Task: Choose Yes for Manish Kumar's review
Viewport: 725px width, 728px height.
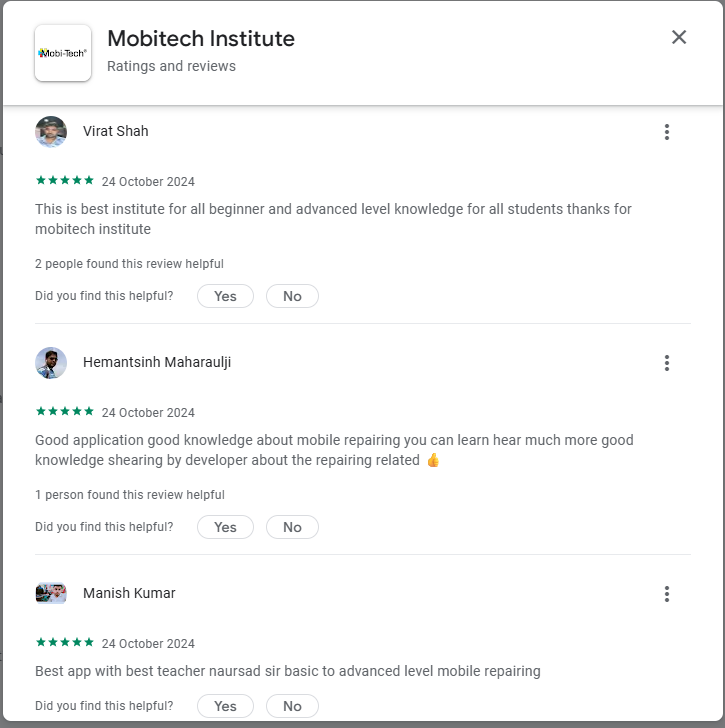Action: [x=225, y=706]
